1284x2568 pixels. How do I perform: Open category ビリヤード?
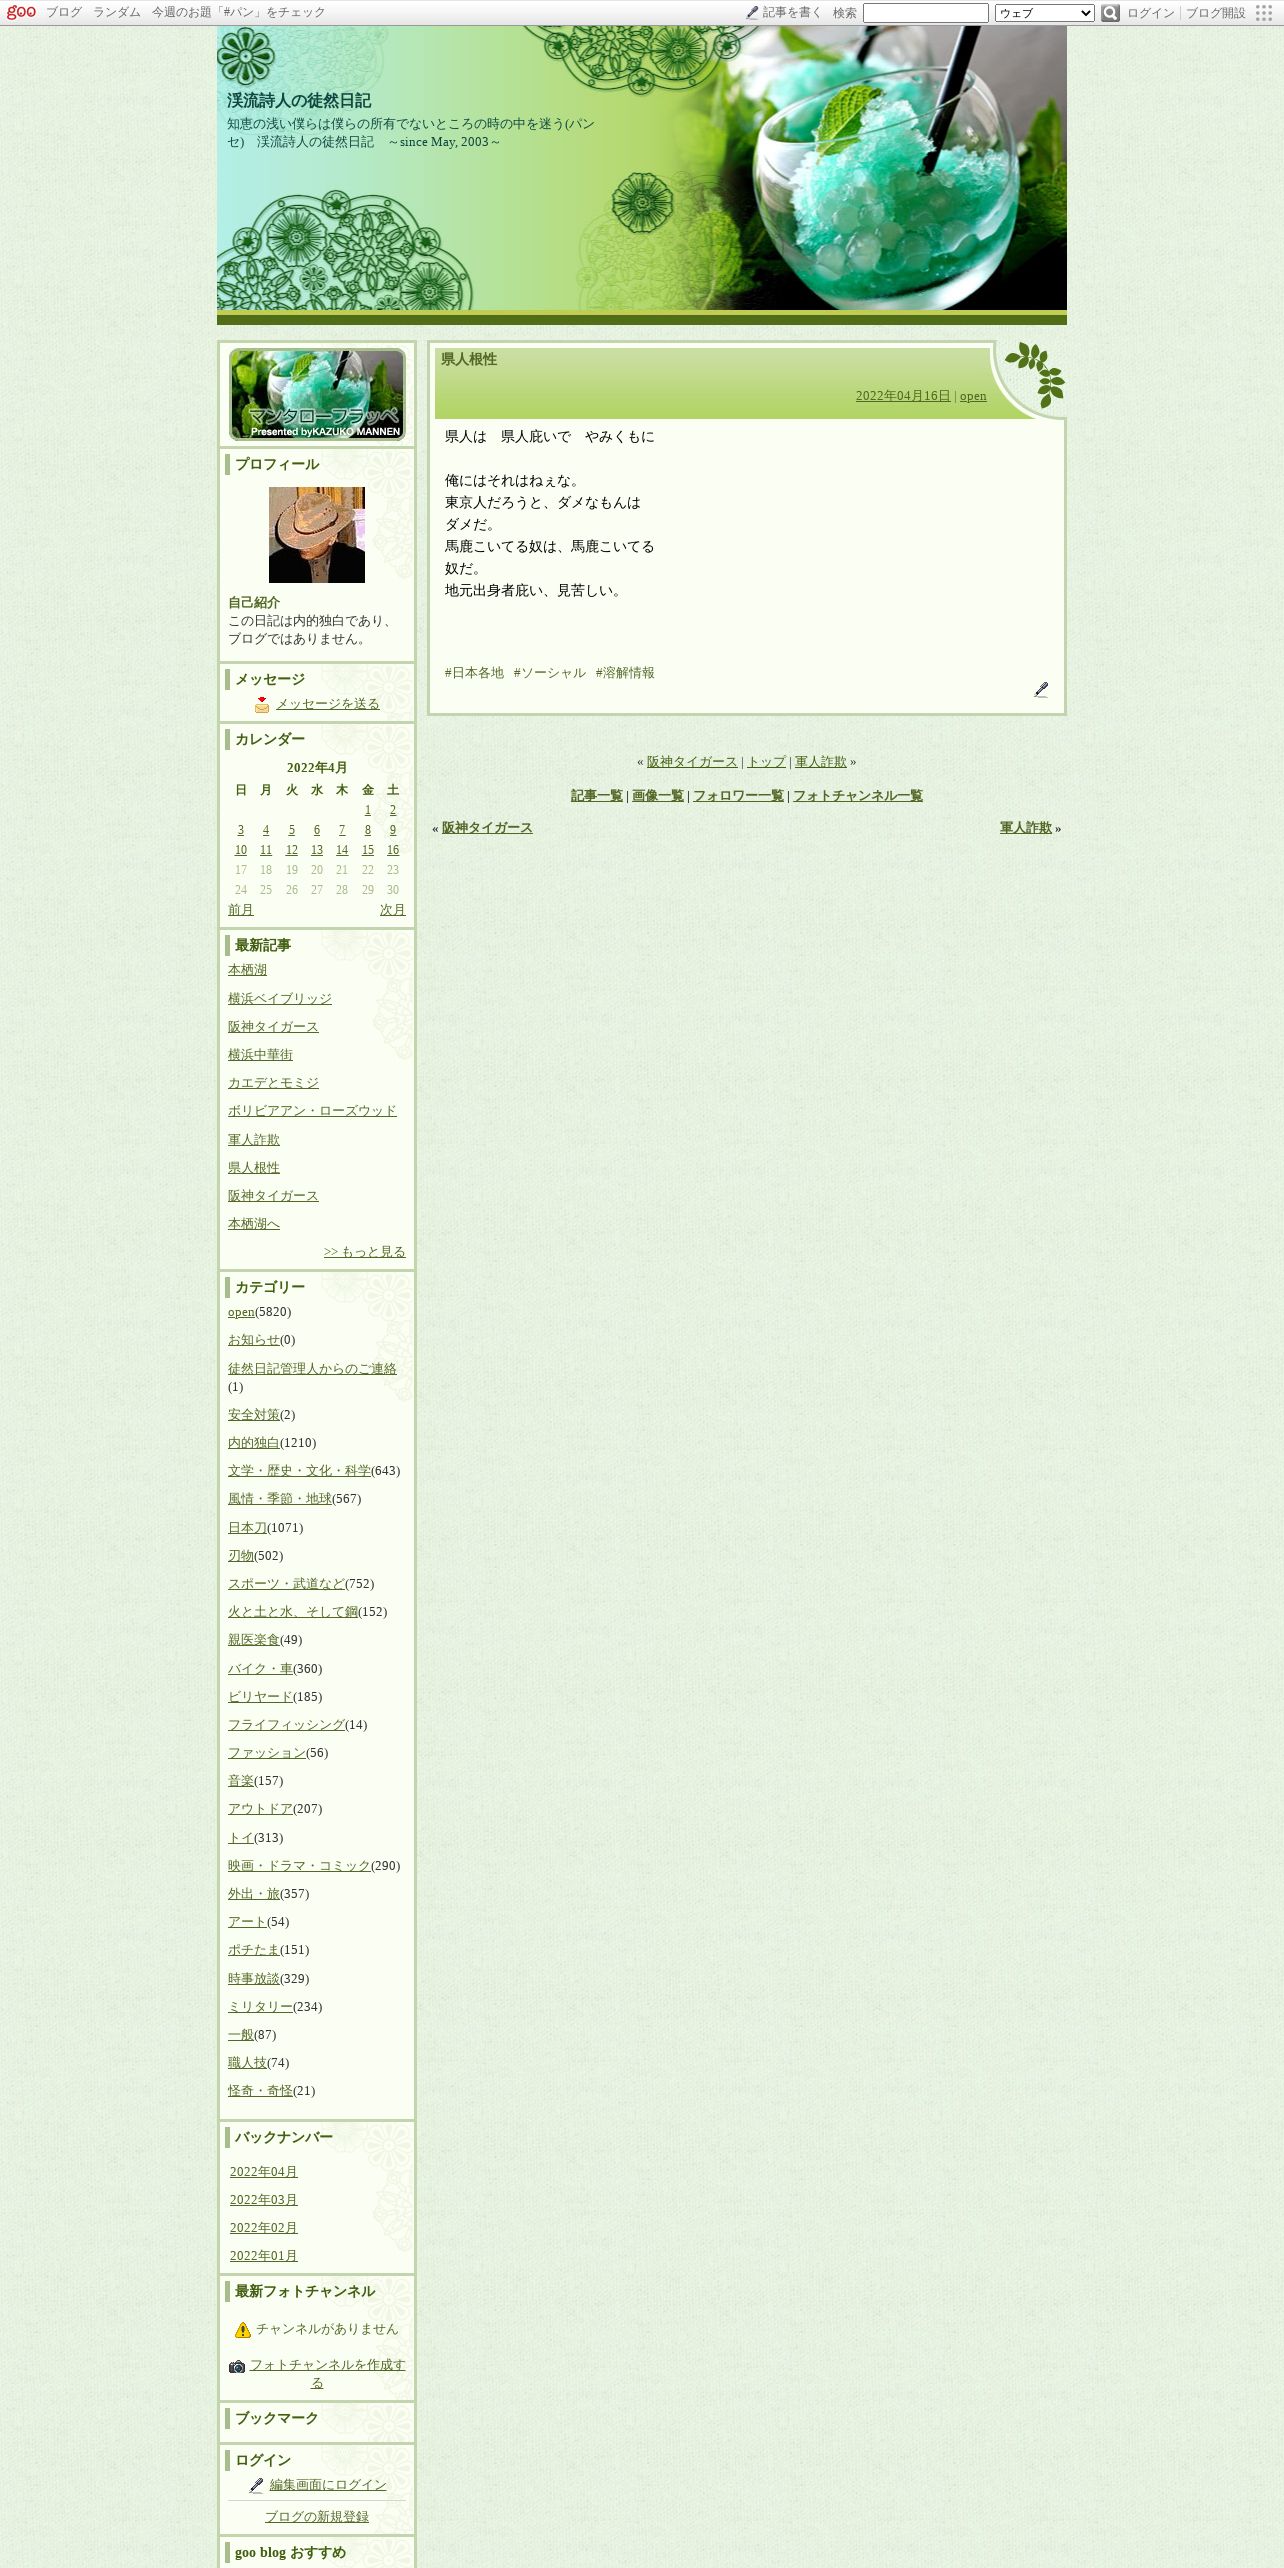pyautogui.click(x=260, y=1697)
